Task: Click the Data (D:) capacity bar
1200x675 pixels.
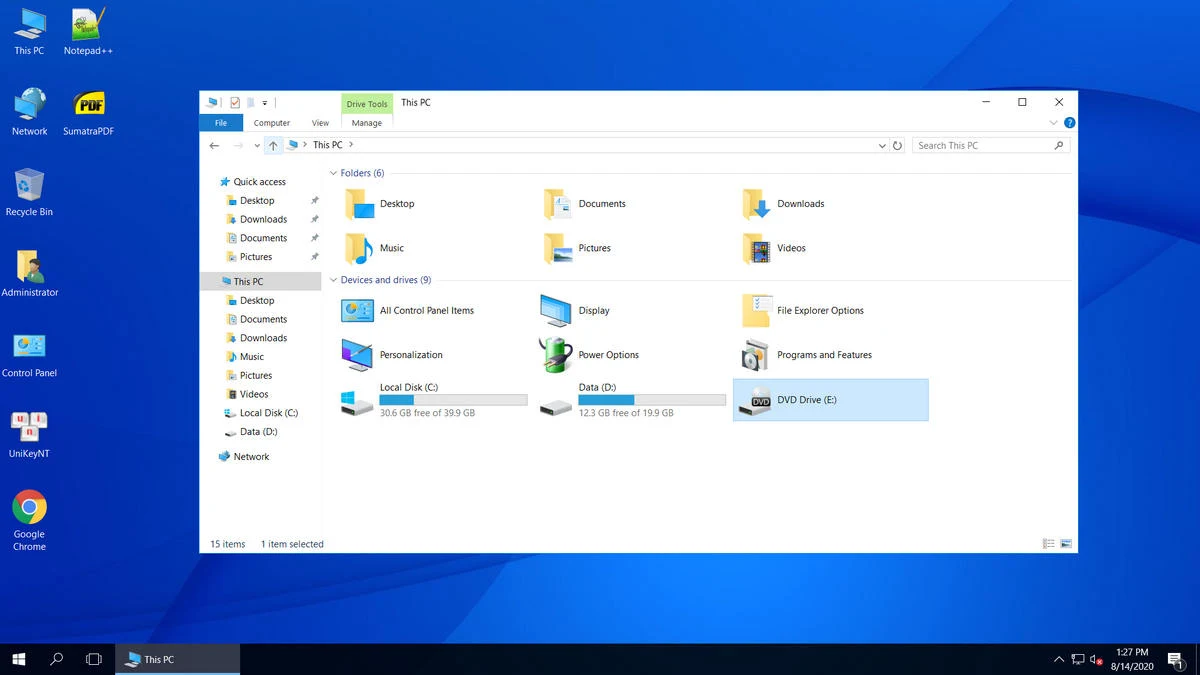Action: point(652,400)
